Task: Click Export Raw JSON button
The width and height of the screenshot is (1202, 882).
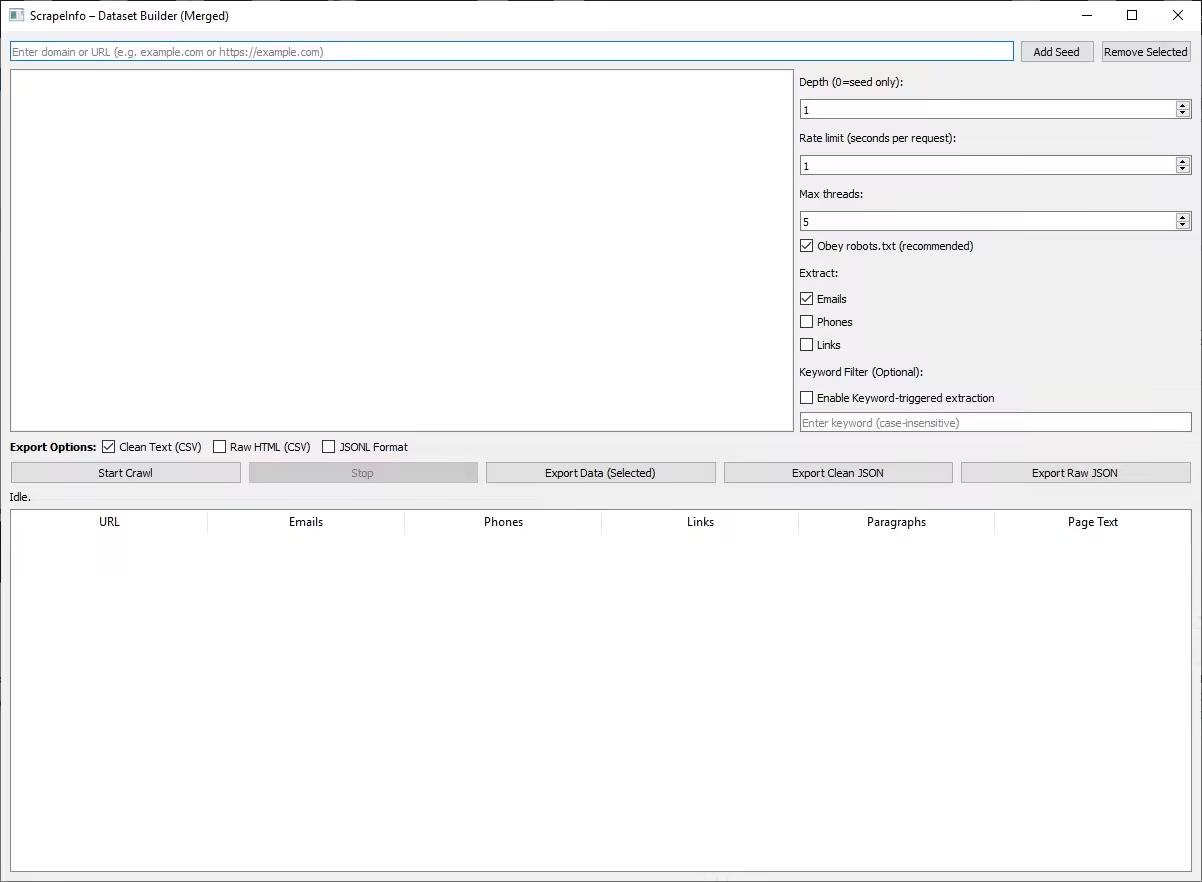Action: pos(1075,473)
